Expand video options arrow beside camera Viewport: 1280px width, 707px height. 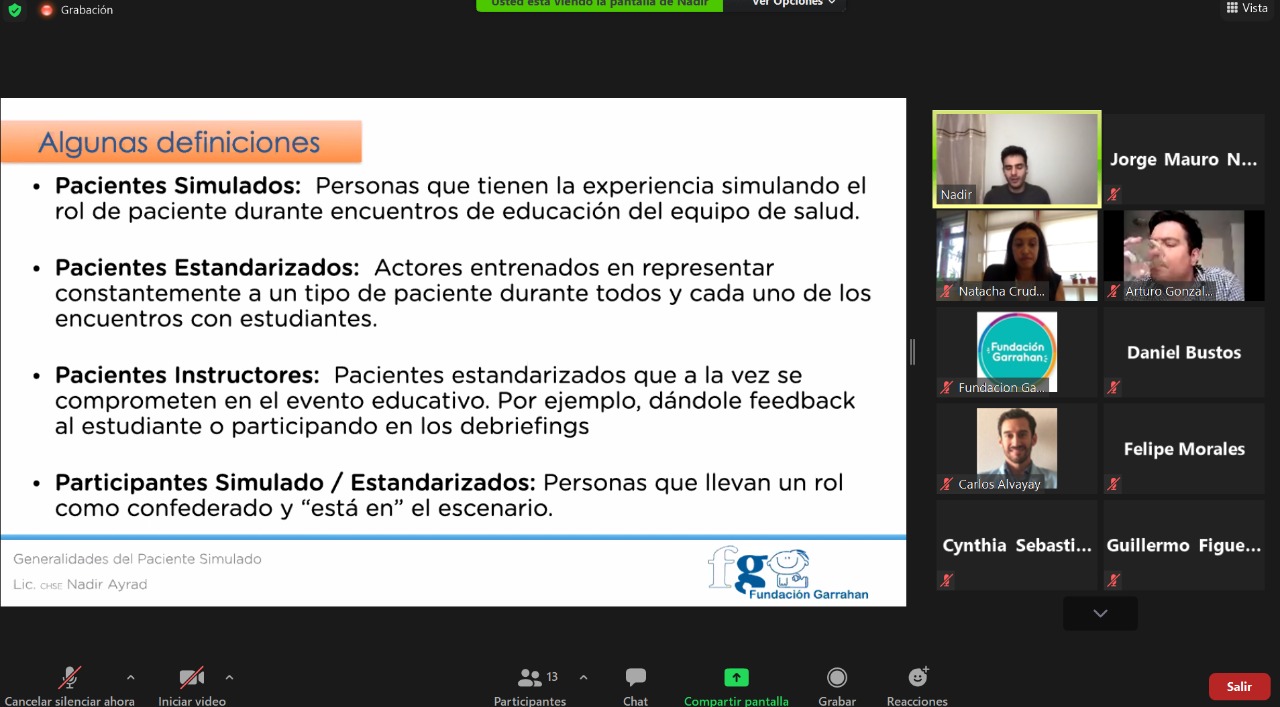point(229,677)
